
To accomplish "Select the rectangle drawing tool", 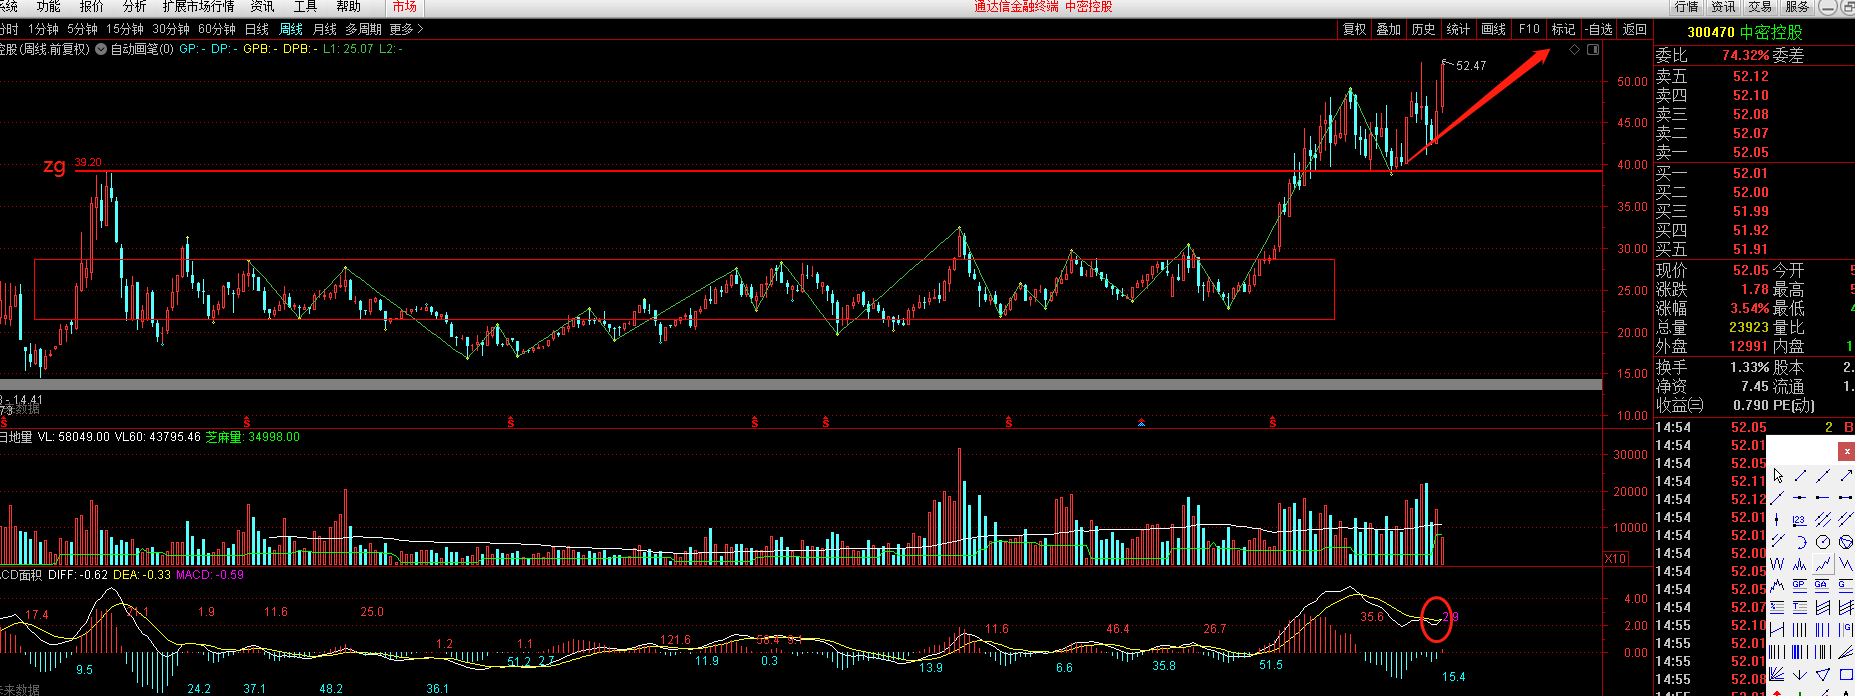I will click(x=1846, y=673).
